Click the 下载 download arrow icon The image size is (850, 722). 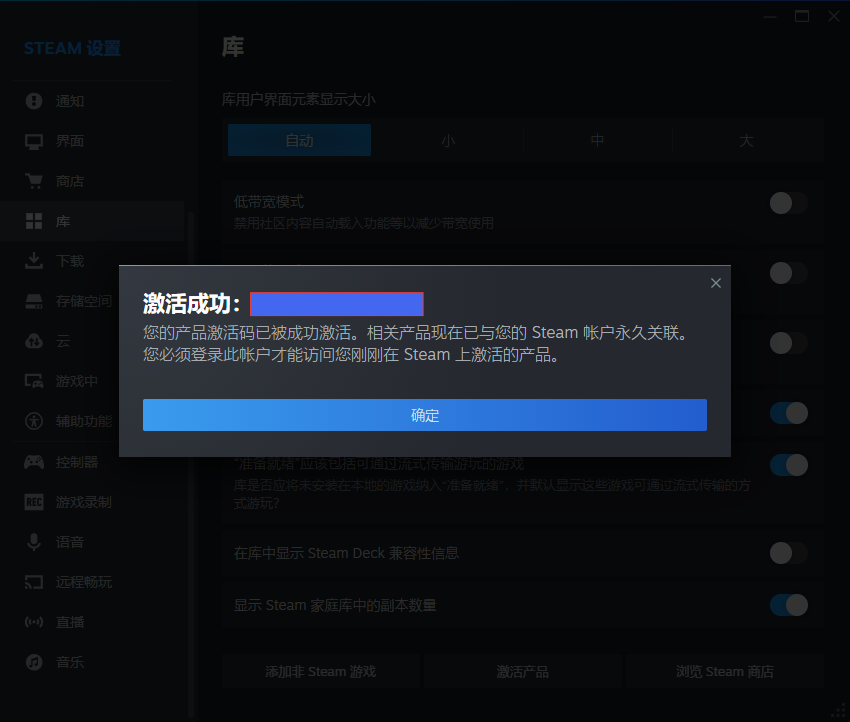click(34, 261)
